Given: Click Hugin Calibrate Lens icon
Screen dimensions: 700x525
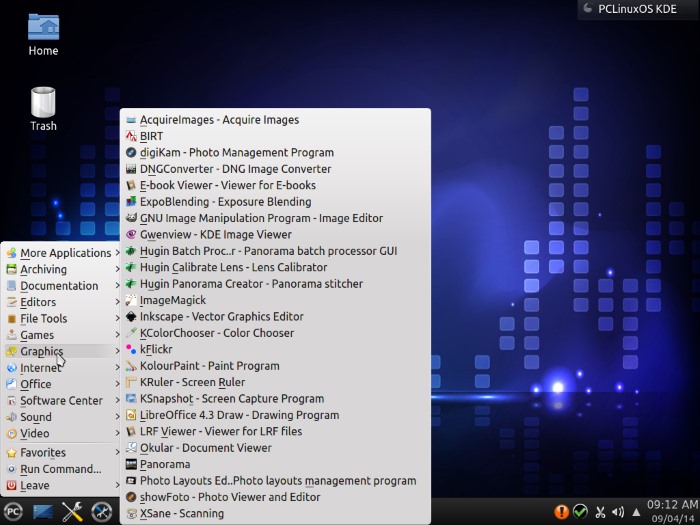Looking at the screenshot, I should (131, 267).
